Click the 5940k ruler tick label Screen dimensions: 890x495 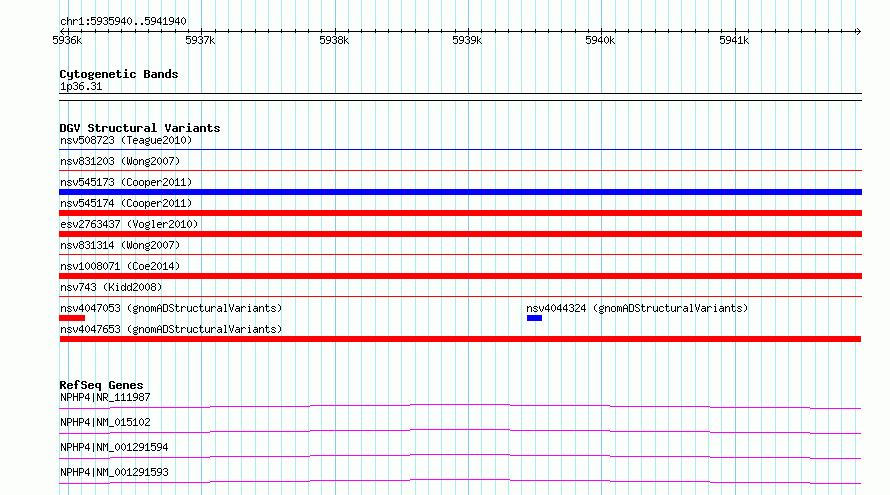coord(601,40)
